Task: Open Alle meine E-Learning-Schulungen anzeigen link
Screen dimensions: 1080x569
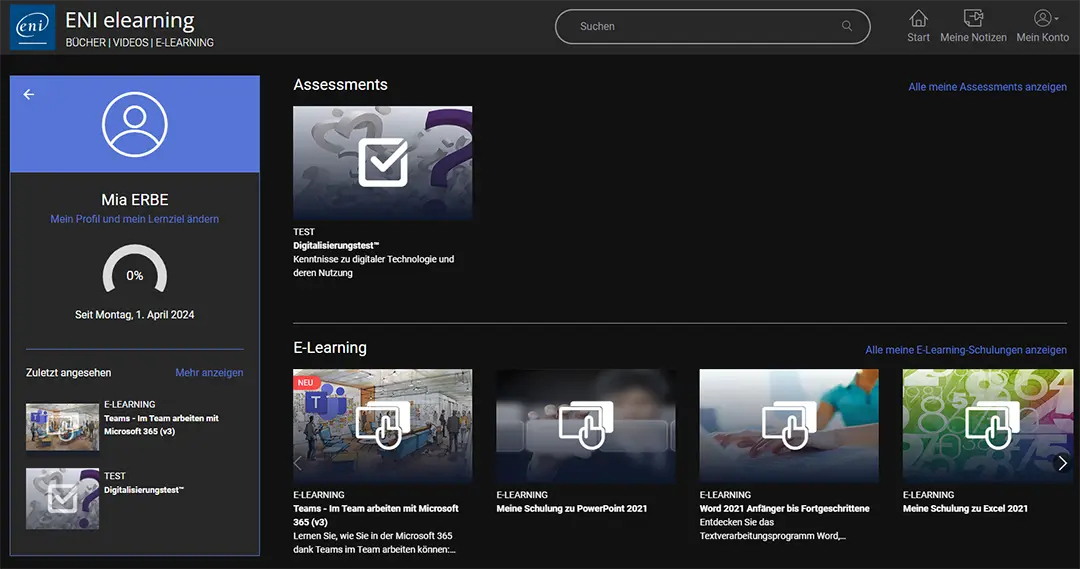Action: (966, 350)
